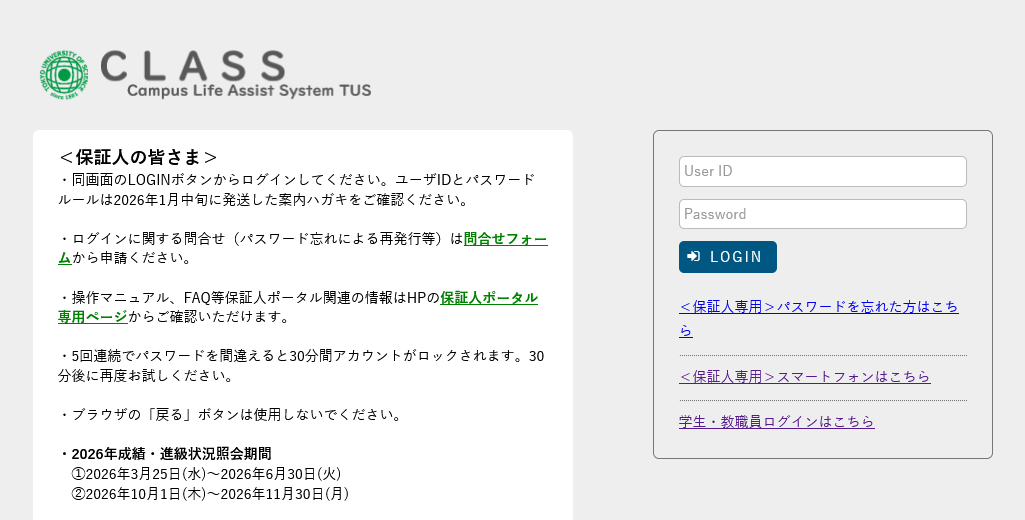Image resolution: width=1025 pixels, height=520 pixels.
Task: Open ＜保証人専用＞スマートフォンはこちら link
Action: tap(804, 377)
